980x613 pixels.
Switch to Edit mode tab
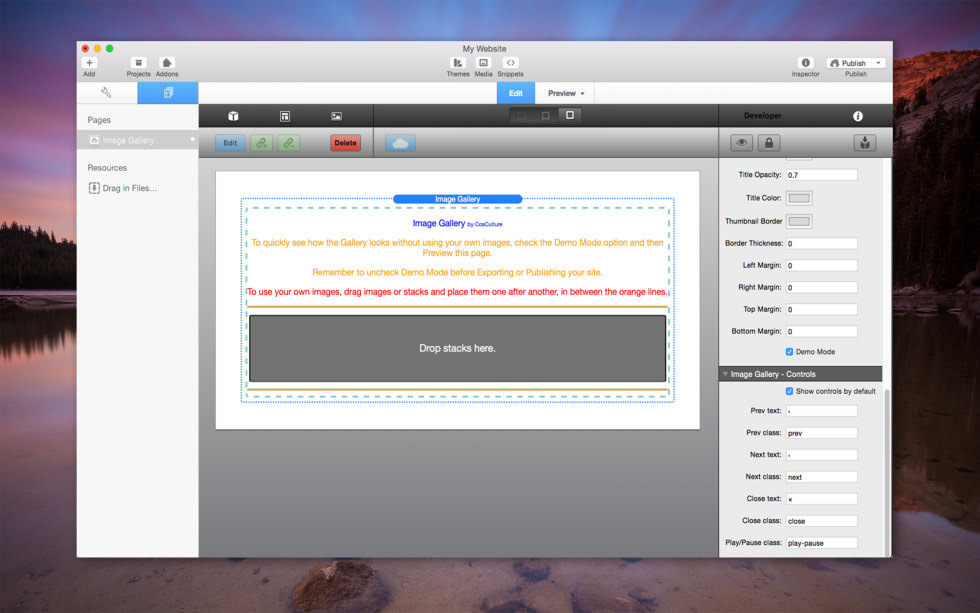coord(516,93)
